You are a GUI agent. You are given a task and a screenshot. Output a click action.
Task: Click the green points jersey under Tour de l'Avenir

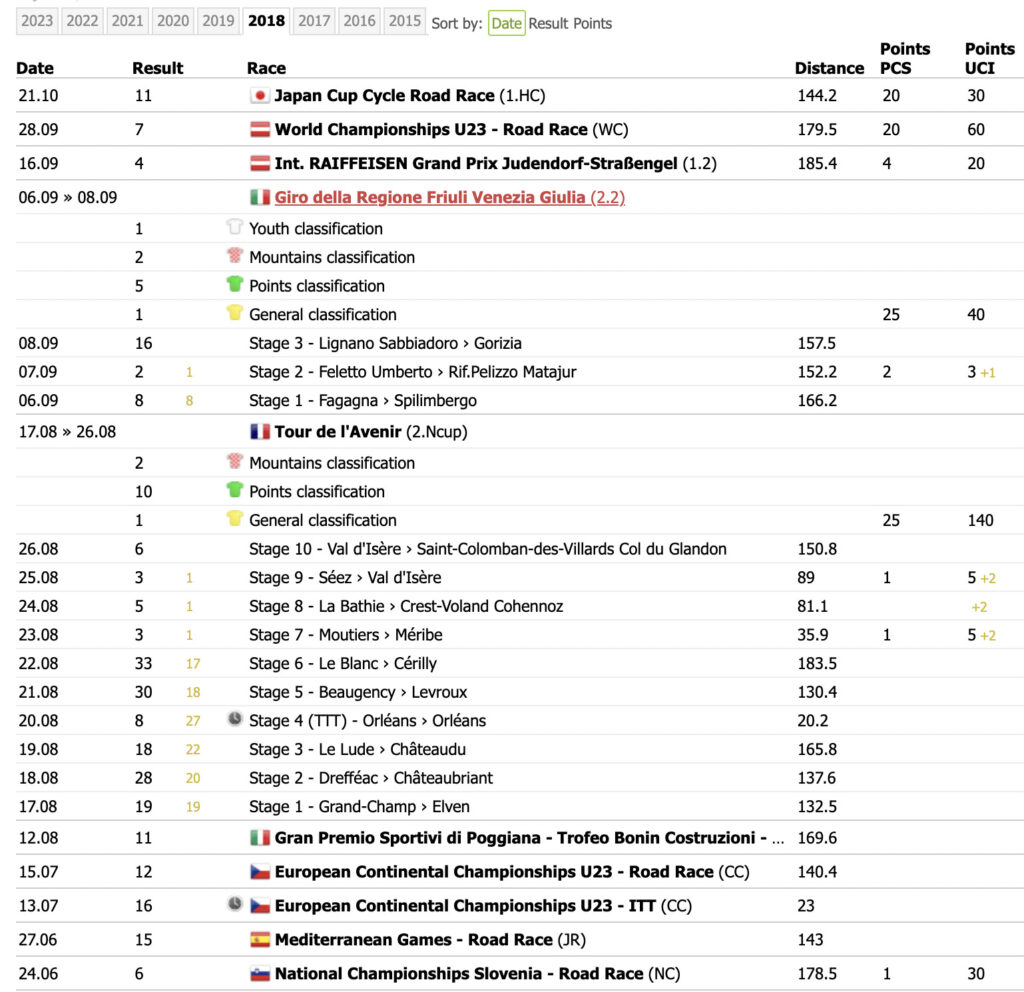[234, 490]
